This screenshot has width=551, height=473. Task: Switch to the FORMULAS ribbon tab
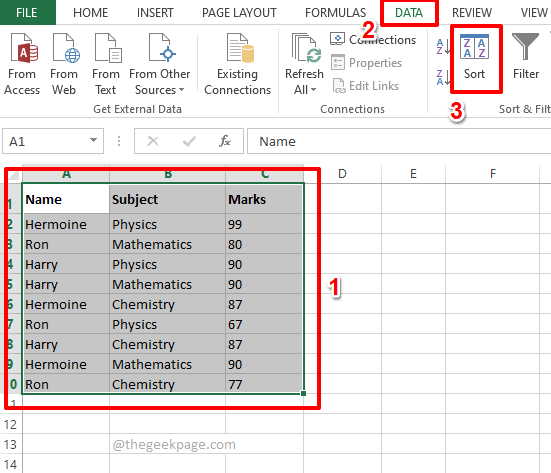point(336,13)
